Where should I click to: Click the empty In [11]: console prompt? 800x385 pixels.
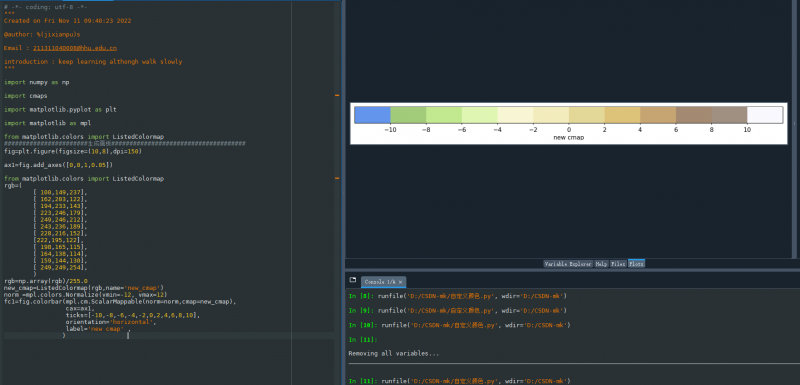(x=363, y=340)
